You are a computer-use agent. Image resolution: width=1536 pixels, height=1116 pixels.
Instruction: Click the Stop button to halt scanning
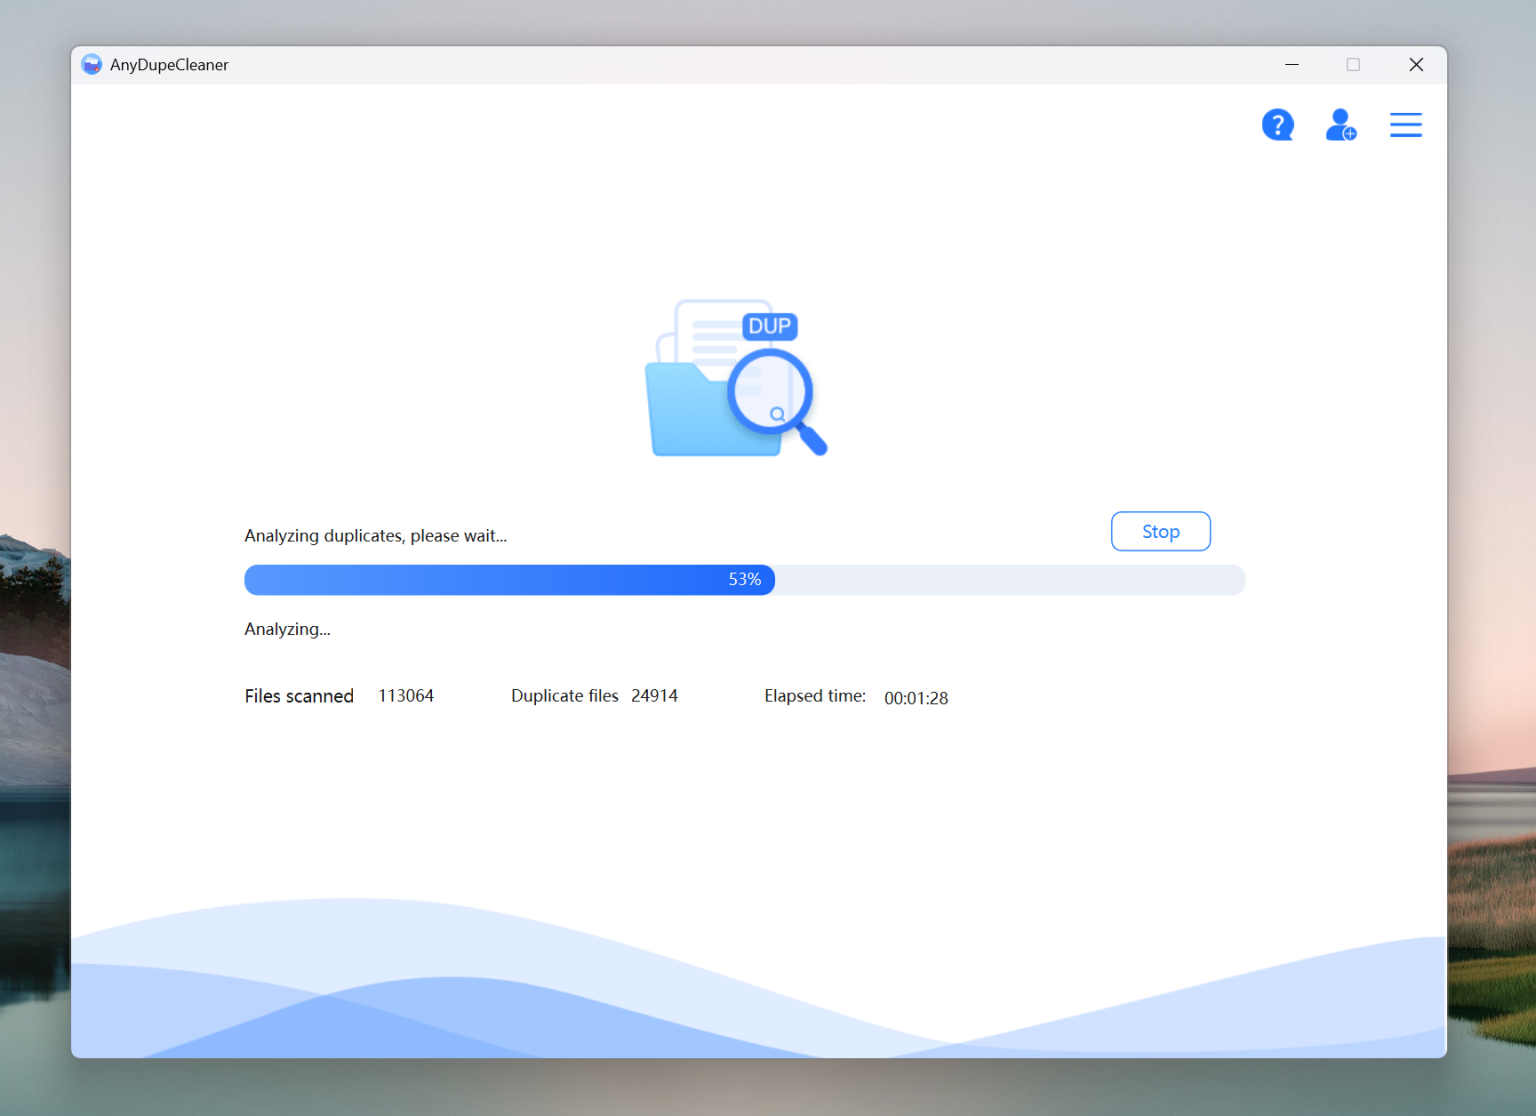click(x=1160, y=531)
